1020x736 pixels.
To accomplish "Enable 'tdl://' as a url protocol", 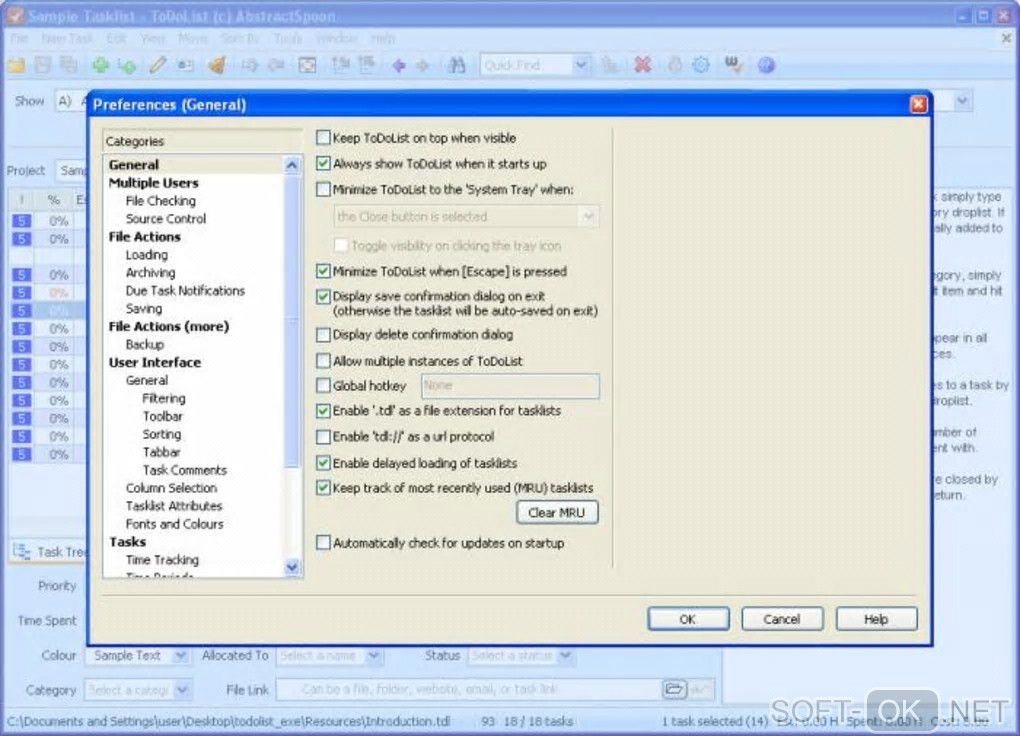I will [323, 436].
